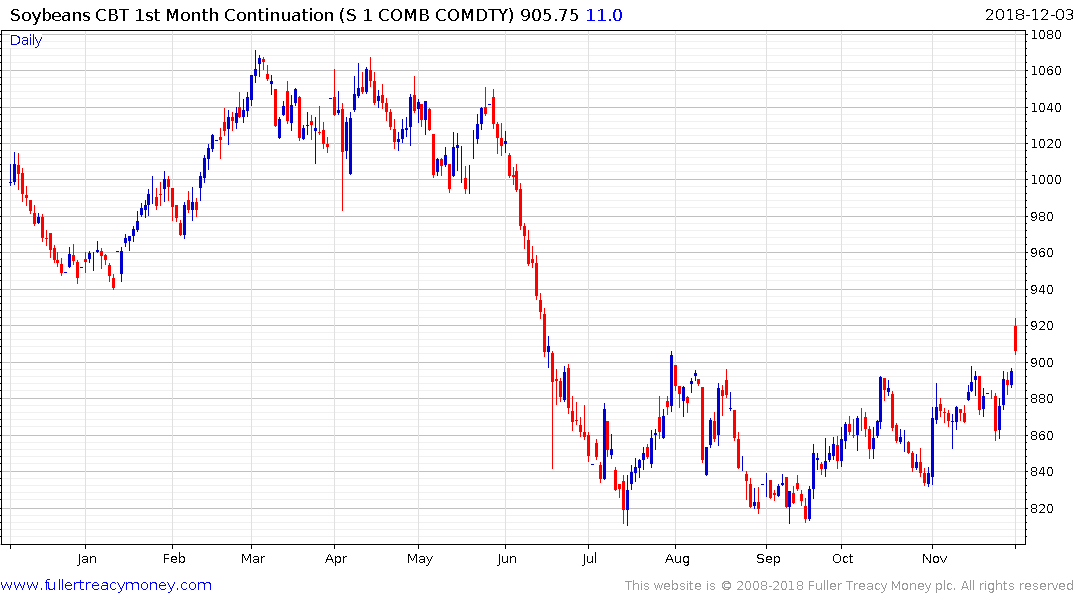The width and height of the screenshot is (1075, 600).
Task: Click the Feb month axis label
Action: [174, 559]
